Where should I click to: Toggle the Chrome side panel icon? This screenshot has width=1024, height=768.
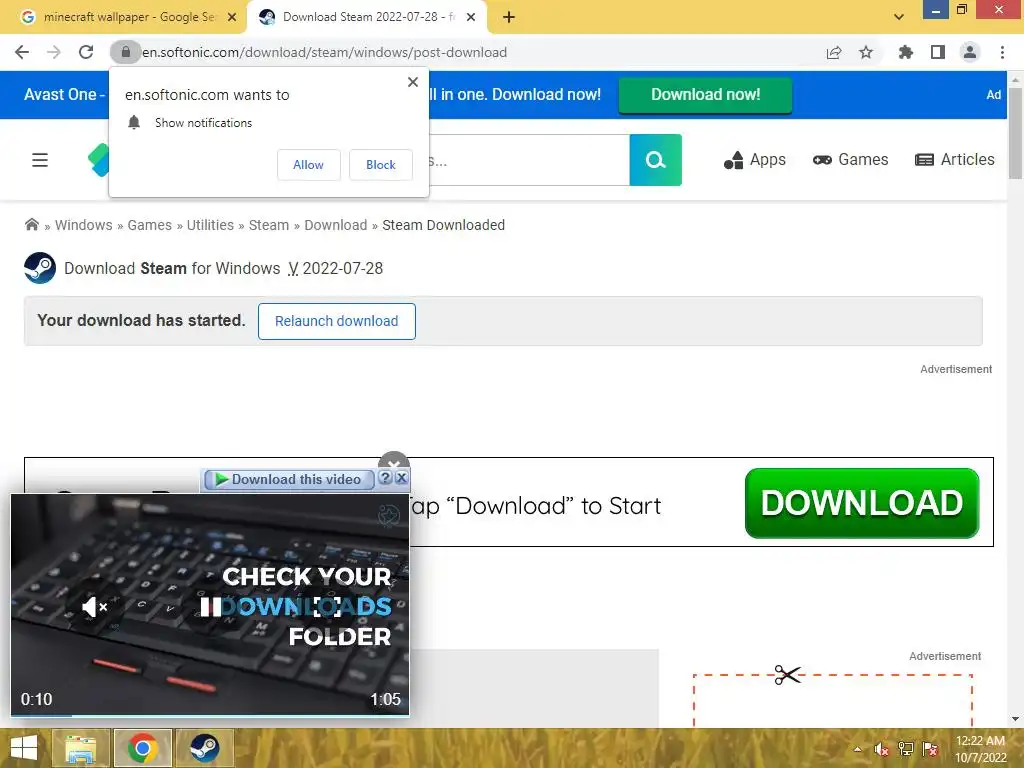pyautogui.click(x=938, y=52)
